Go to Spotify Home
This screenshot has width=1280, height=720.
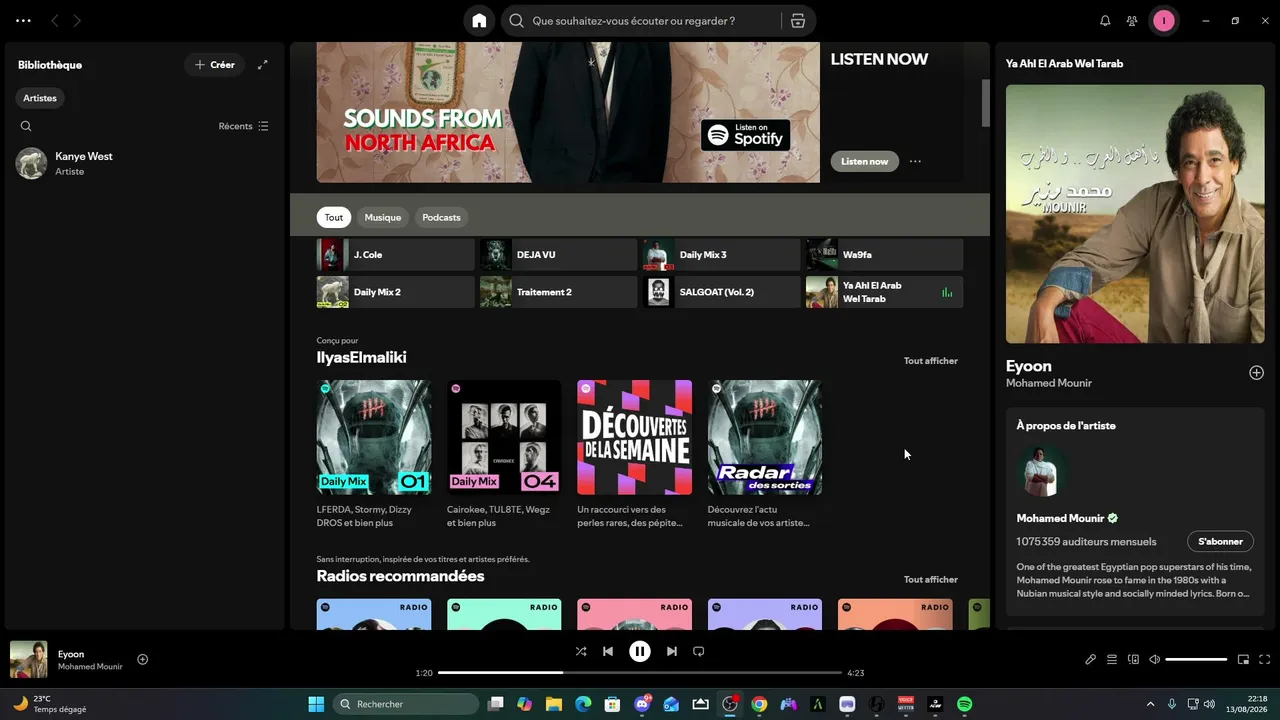pos(479,21)
